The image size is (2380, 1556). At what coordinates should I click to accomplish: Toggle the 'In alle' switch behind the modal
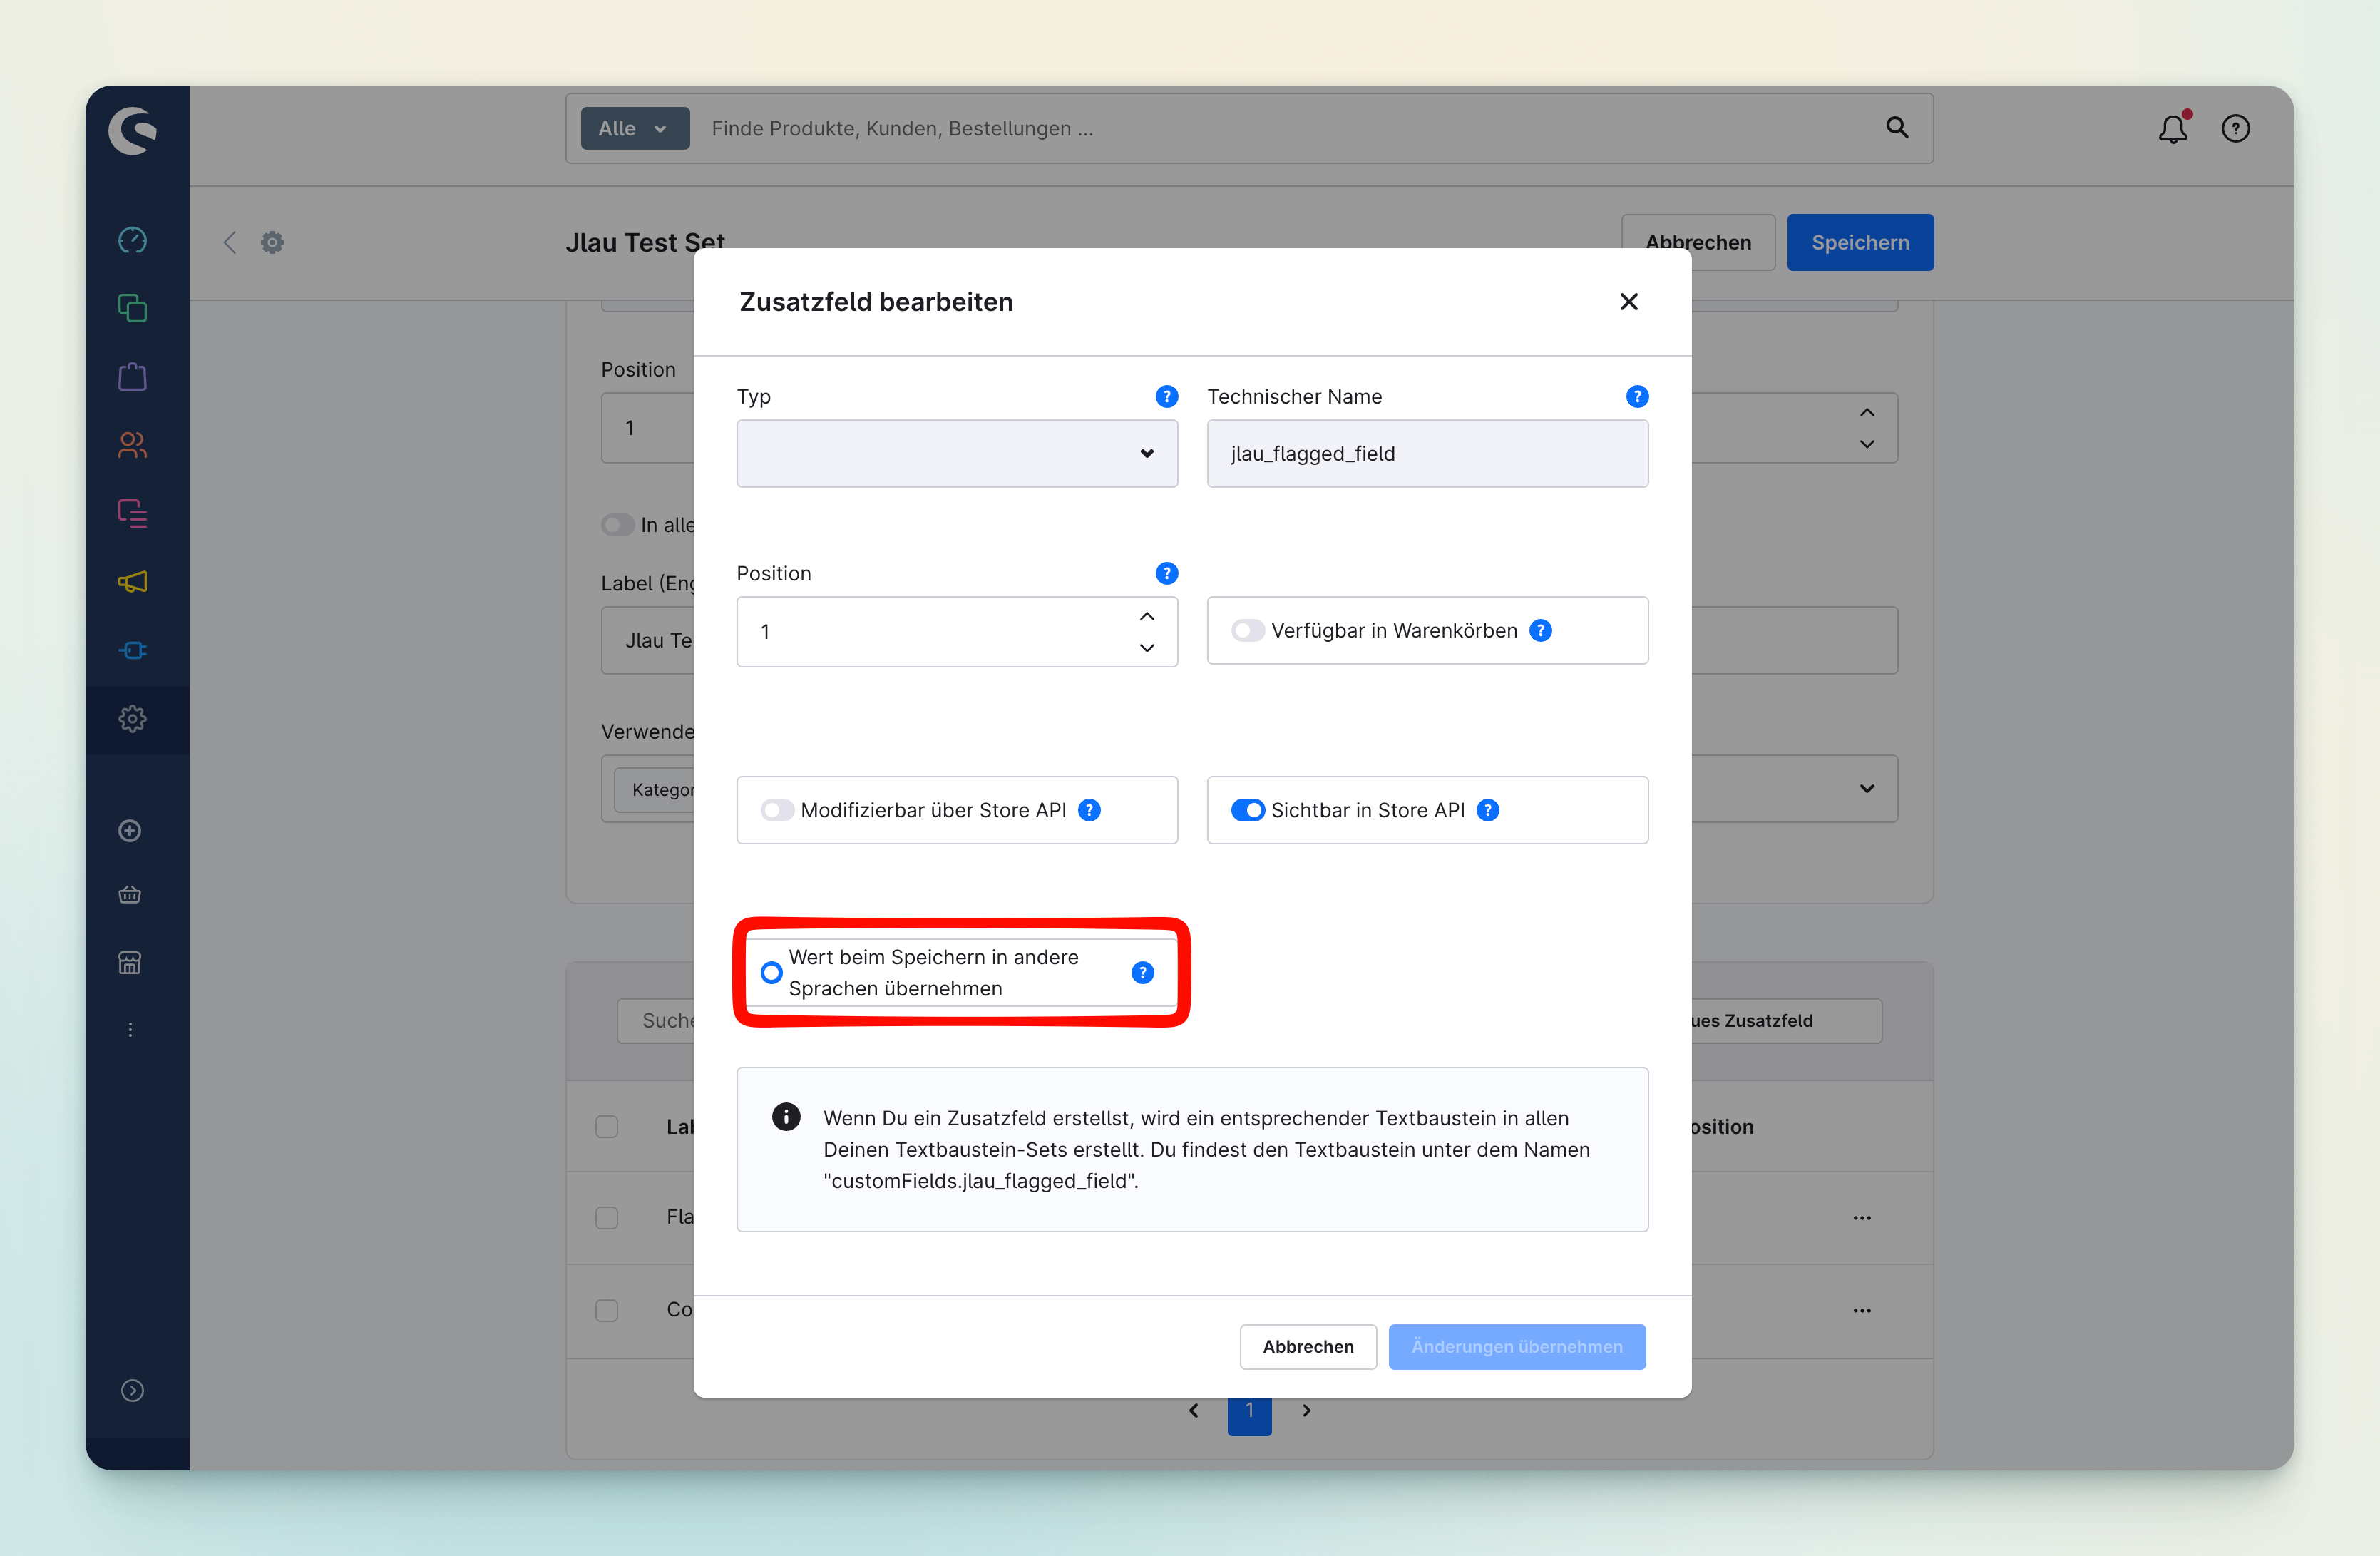(618, 525)
